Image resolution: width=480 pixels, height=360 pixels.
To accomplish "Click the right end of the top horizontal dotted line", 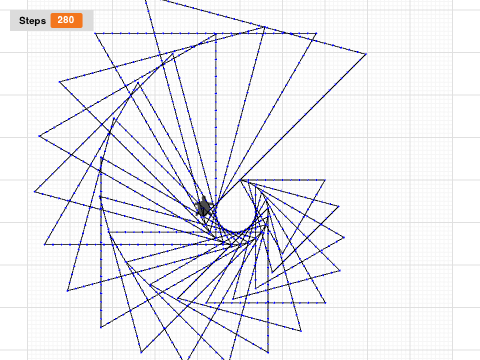I will pyautogui.click(x=316, y=33).
